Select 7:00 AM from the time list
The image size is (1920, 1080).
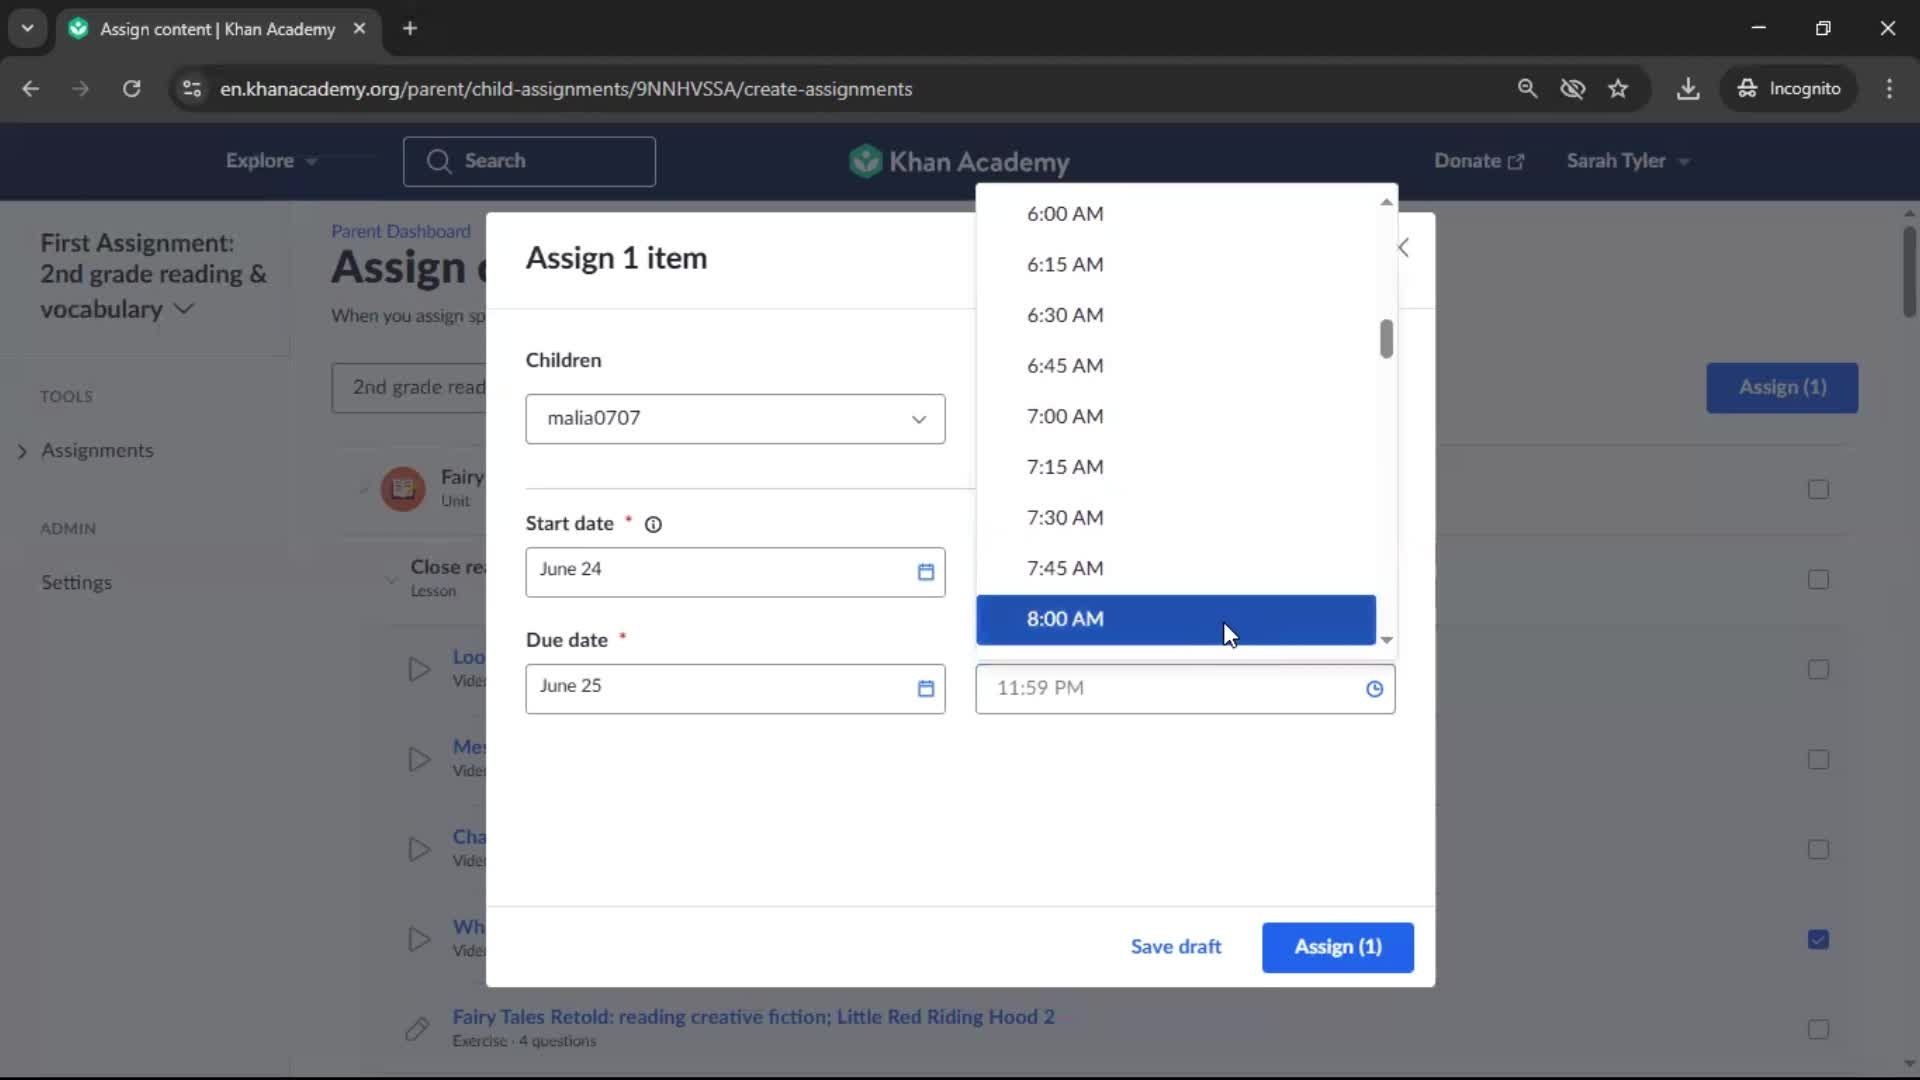pyautogui.click(x=1176, y=416)
